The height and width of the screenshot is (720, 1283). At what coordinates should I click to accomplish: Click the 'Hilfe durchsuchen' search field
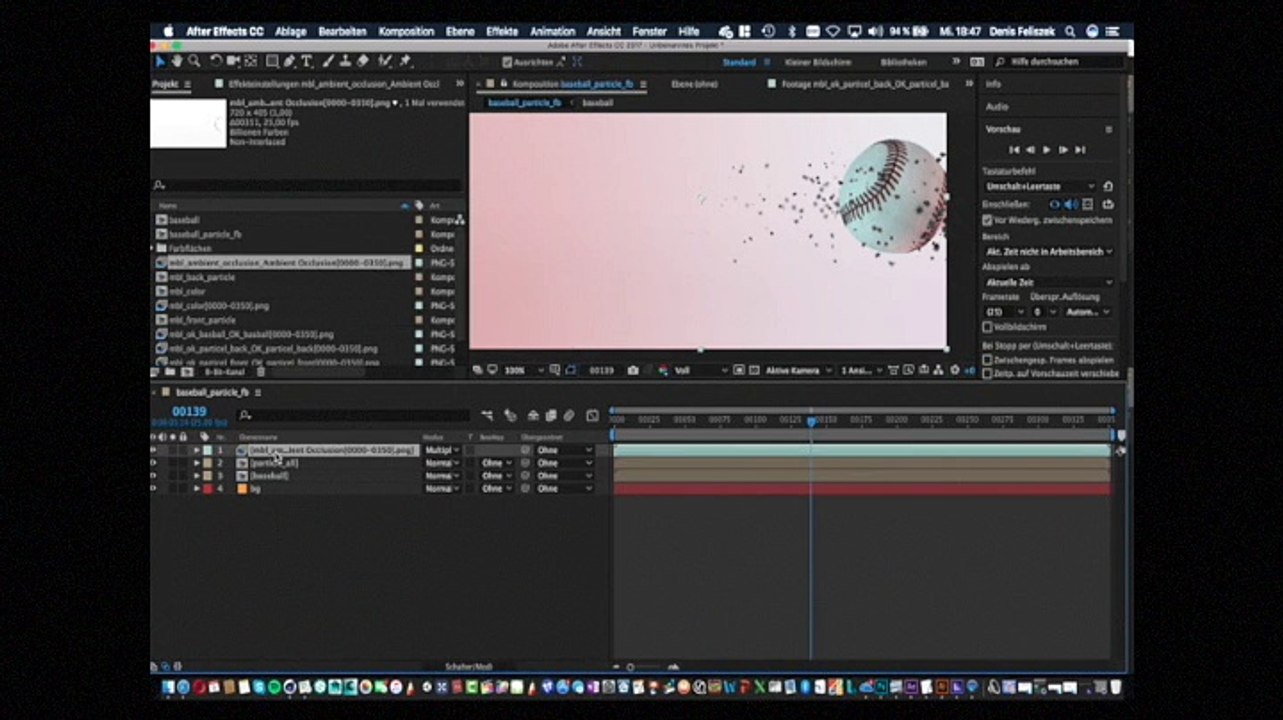coord(1061,62)
